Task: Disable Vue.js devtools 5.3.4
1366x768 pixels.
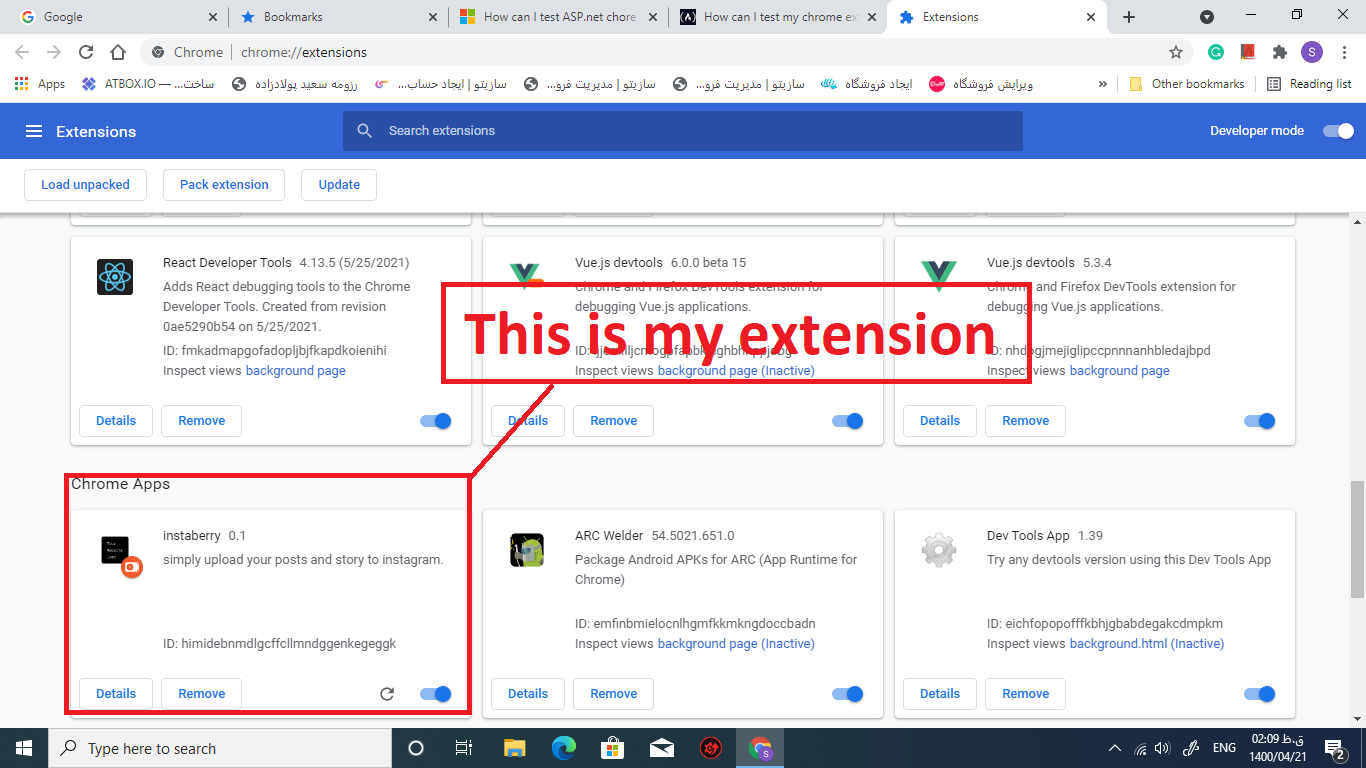Action: 1260,421
